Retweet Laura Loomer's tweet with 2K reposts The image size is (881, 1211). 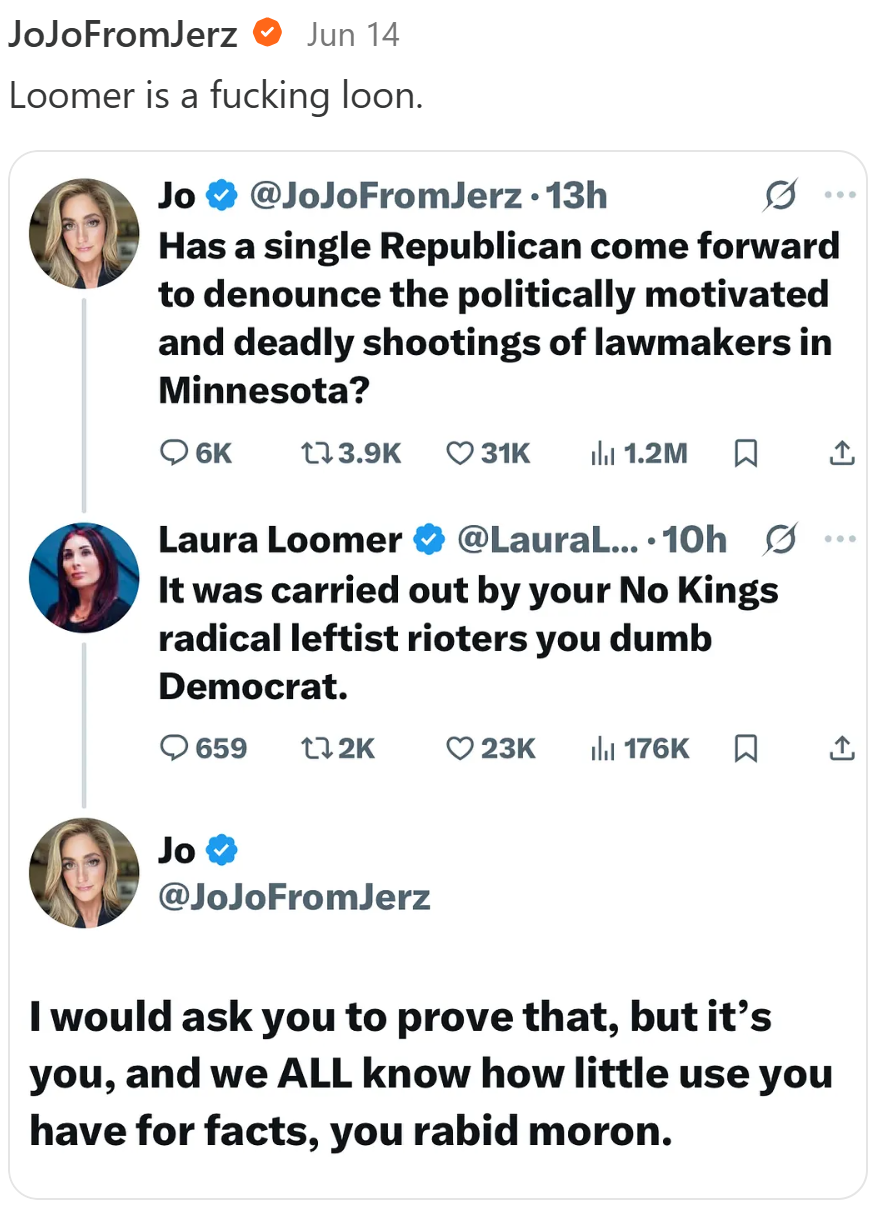(x=314, y=748)
